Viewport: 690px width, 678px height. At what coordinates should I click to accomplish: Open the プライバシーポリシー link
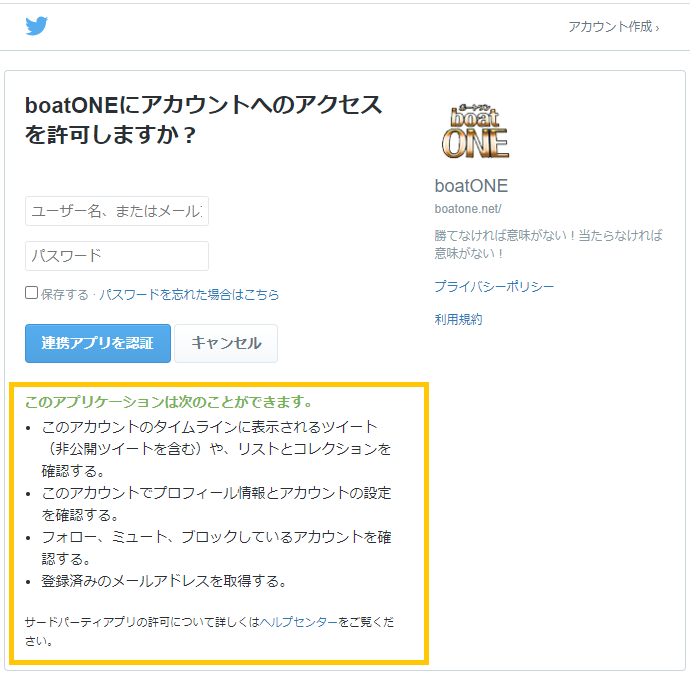point(494,286)
